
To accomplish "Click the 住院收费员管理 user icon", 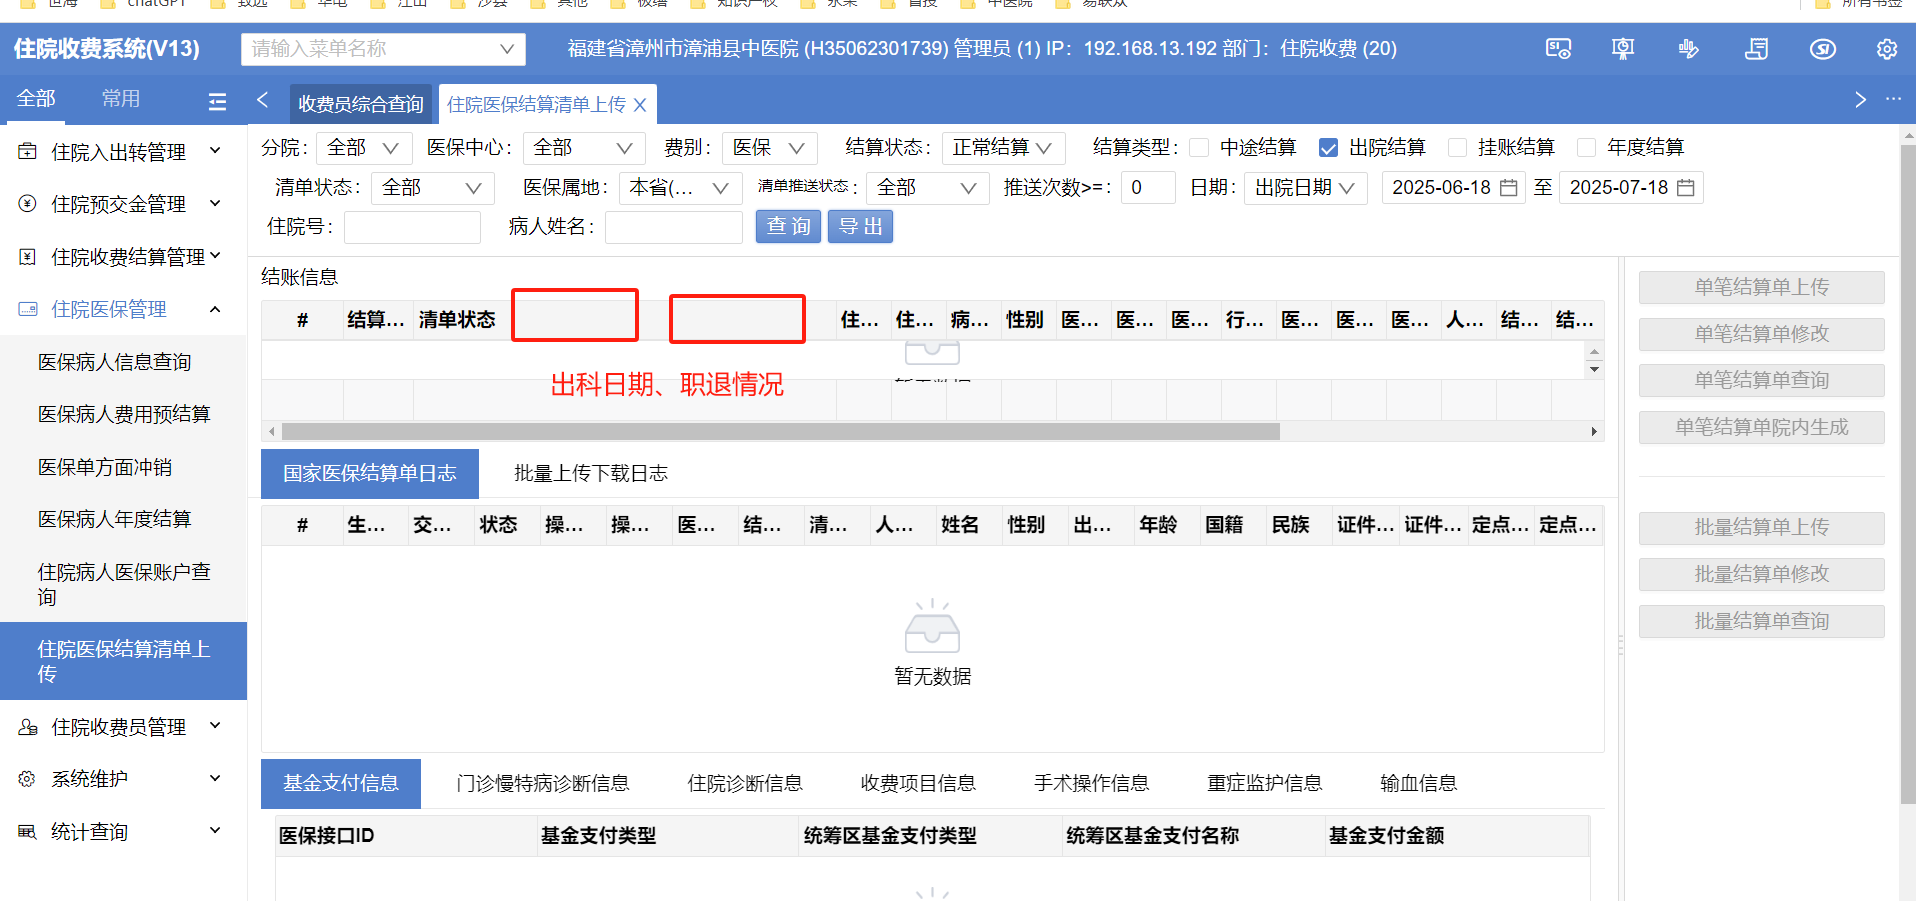I will pos(28,727).
